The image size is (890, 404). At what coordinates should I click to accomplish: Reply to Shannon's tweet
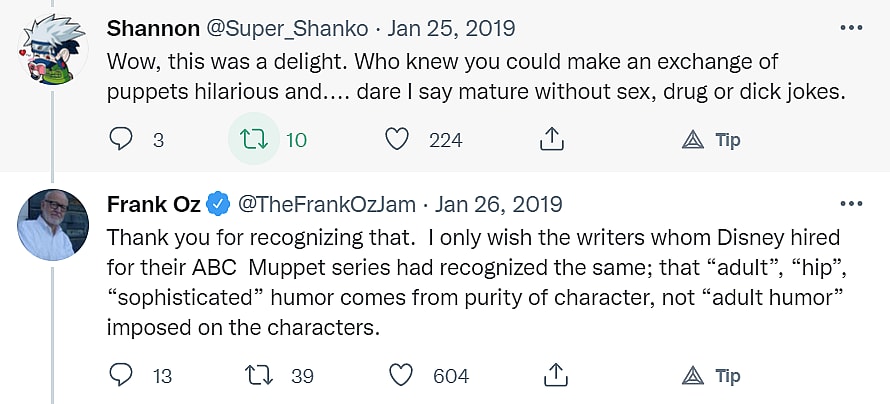tap(121, 140)
